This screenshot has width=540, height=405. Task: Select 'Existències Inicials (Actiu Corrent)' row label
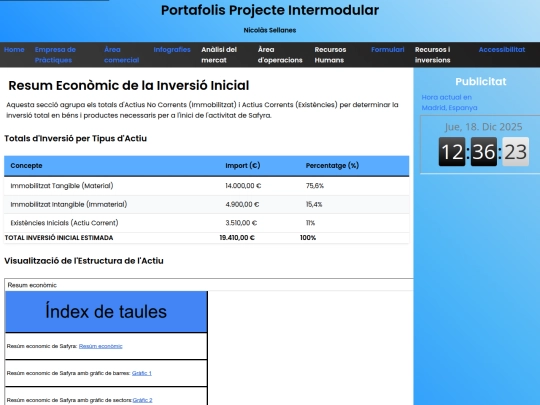tap(64, 223)
